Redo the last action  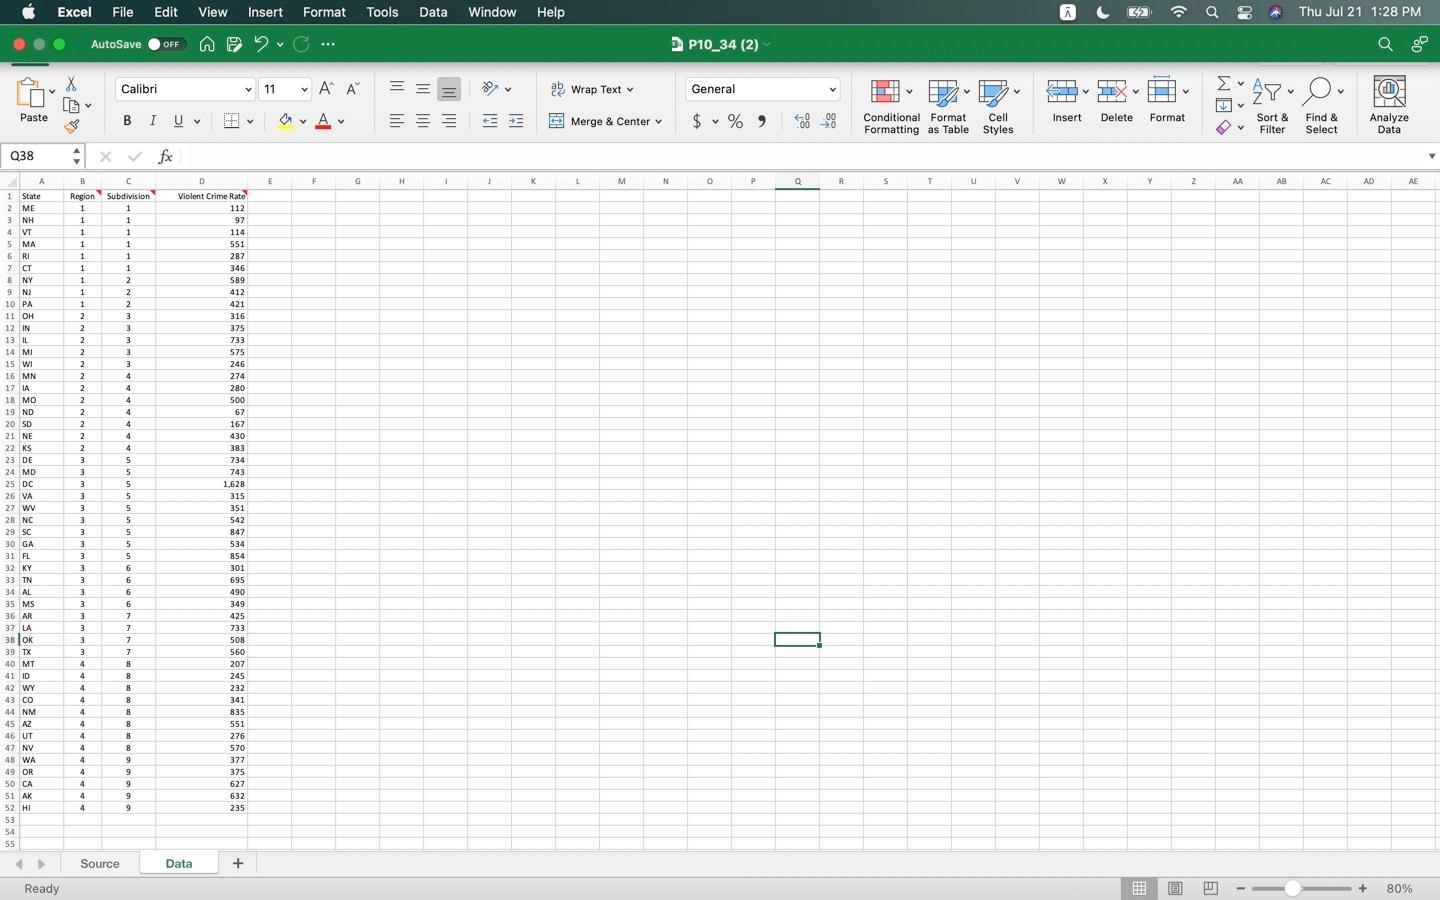(x=301, y=44)
